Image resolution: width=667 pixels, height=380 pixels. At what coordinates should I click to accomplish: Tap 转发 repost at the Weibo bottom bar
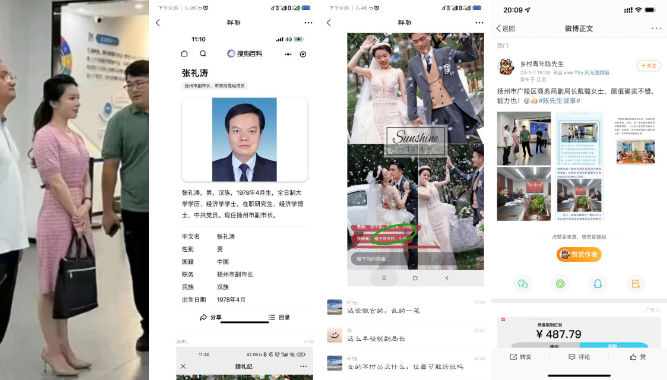coord(521,357)
